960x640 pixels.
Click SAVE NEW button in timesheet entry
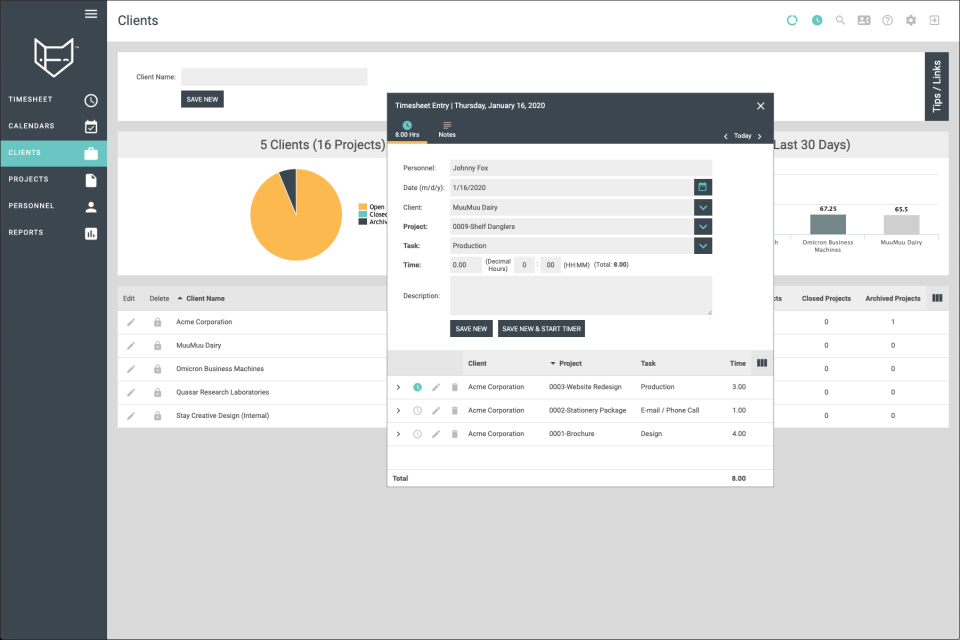coord(471,329)
